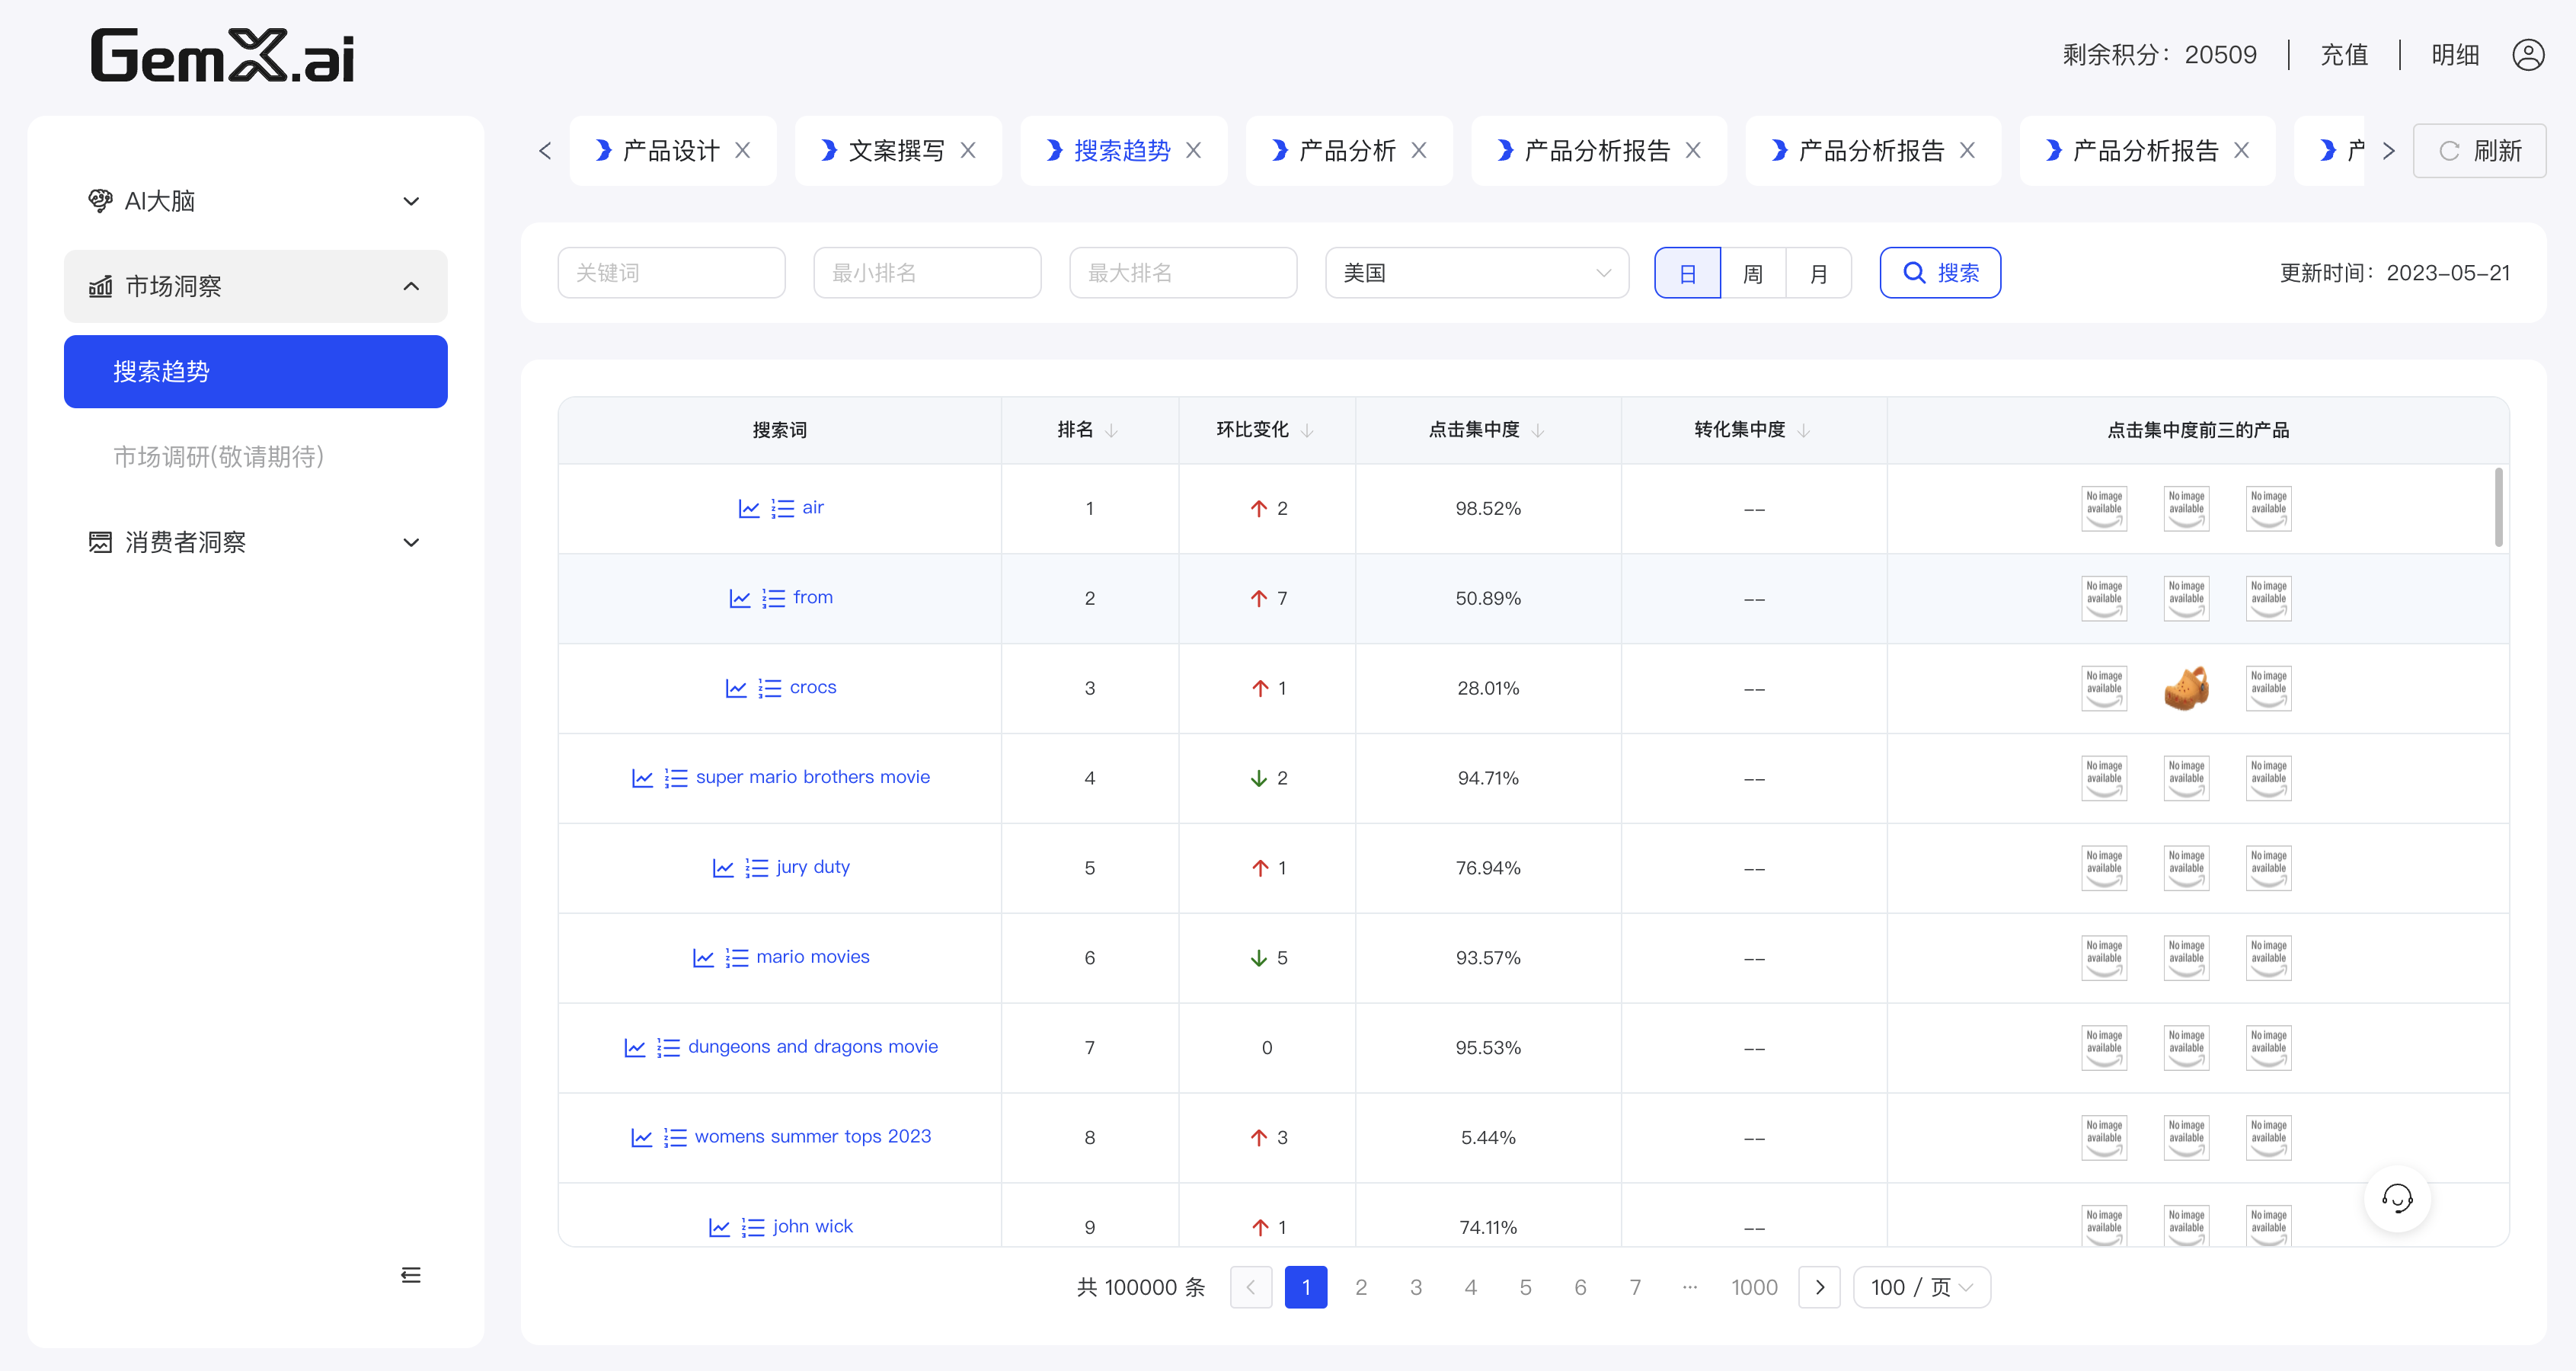Open the 美国 country dropdown
This screenshot has width=2576, height=1371.
point(1477,273)
